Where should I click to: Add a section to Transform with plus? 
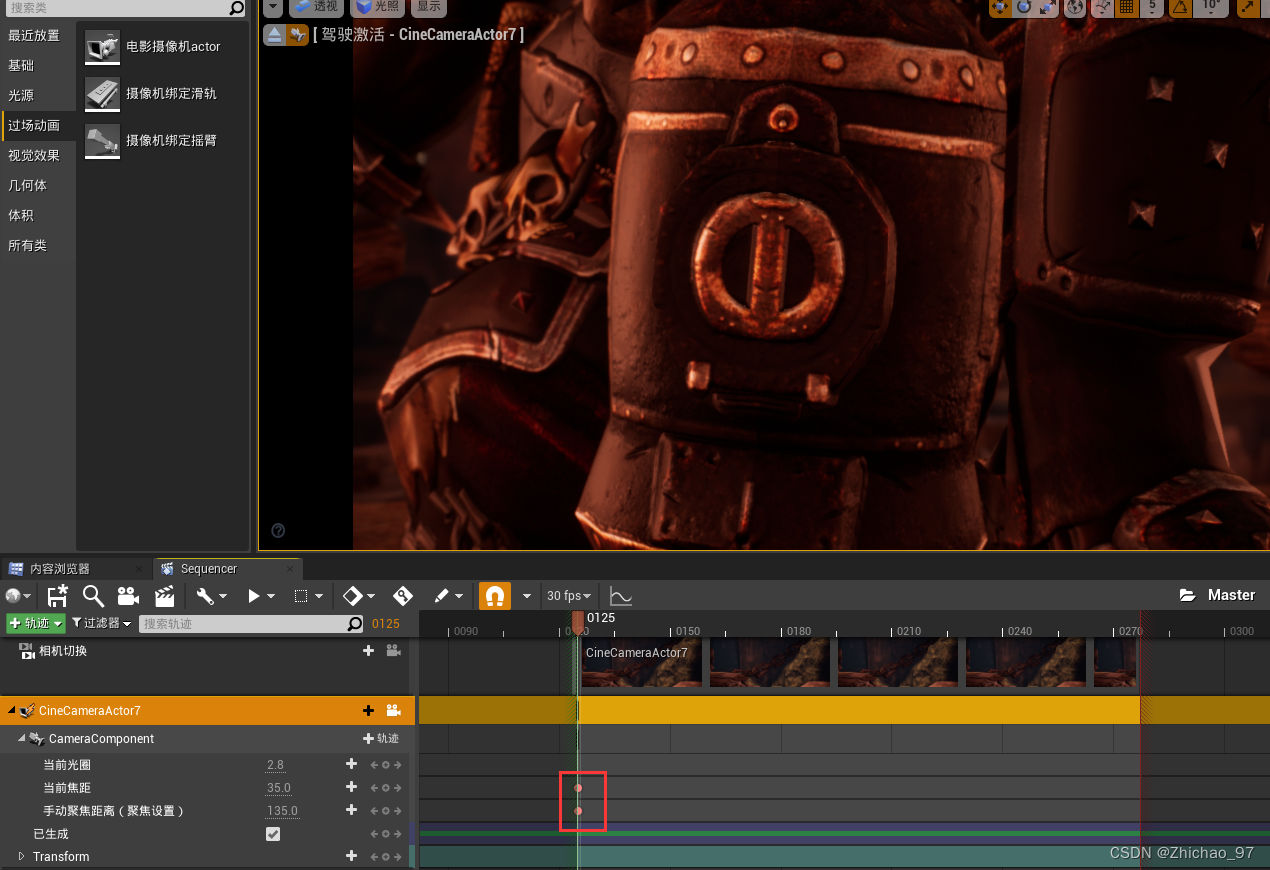pyautogui.click(x=351, y=857)
